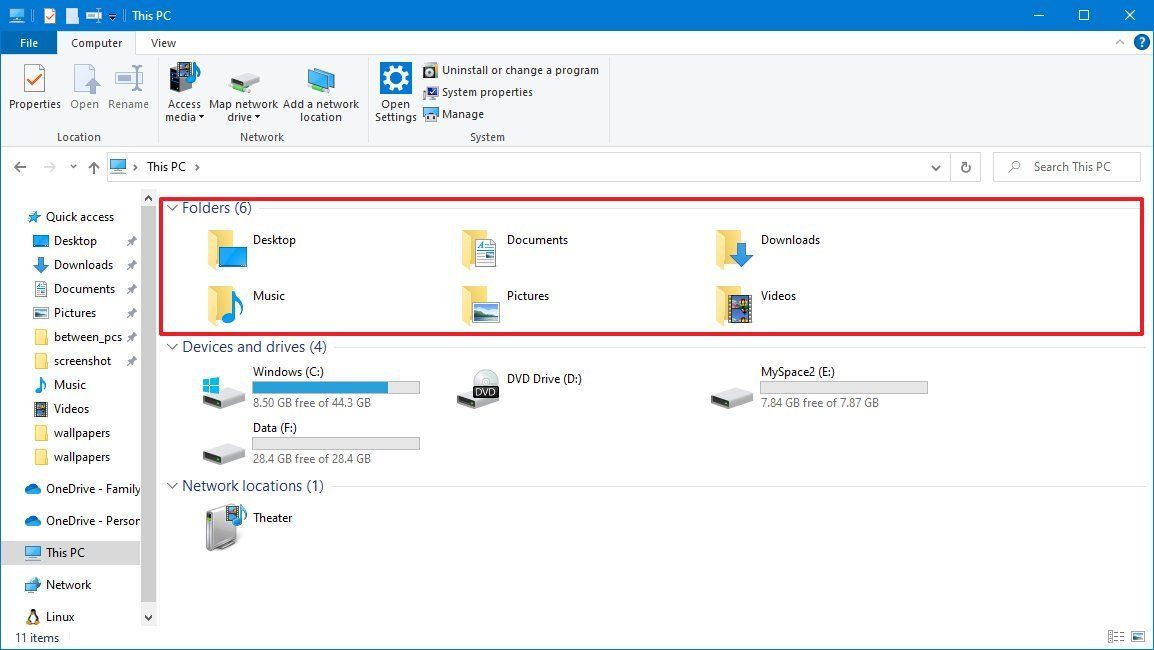Open the File menu
Screen dimensions: 1154x650
click(x=28, y=43)
